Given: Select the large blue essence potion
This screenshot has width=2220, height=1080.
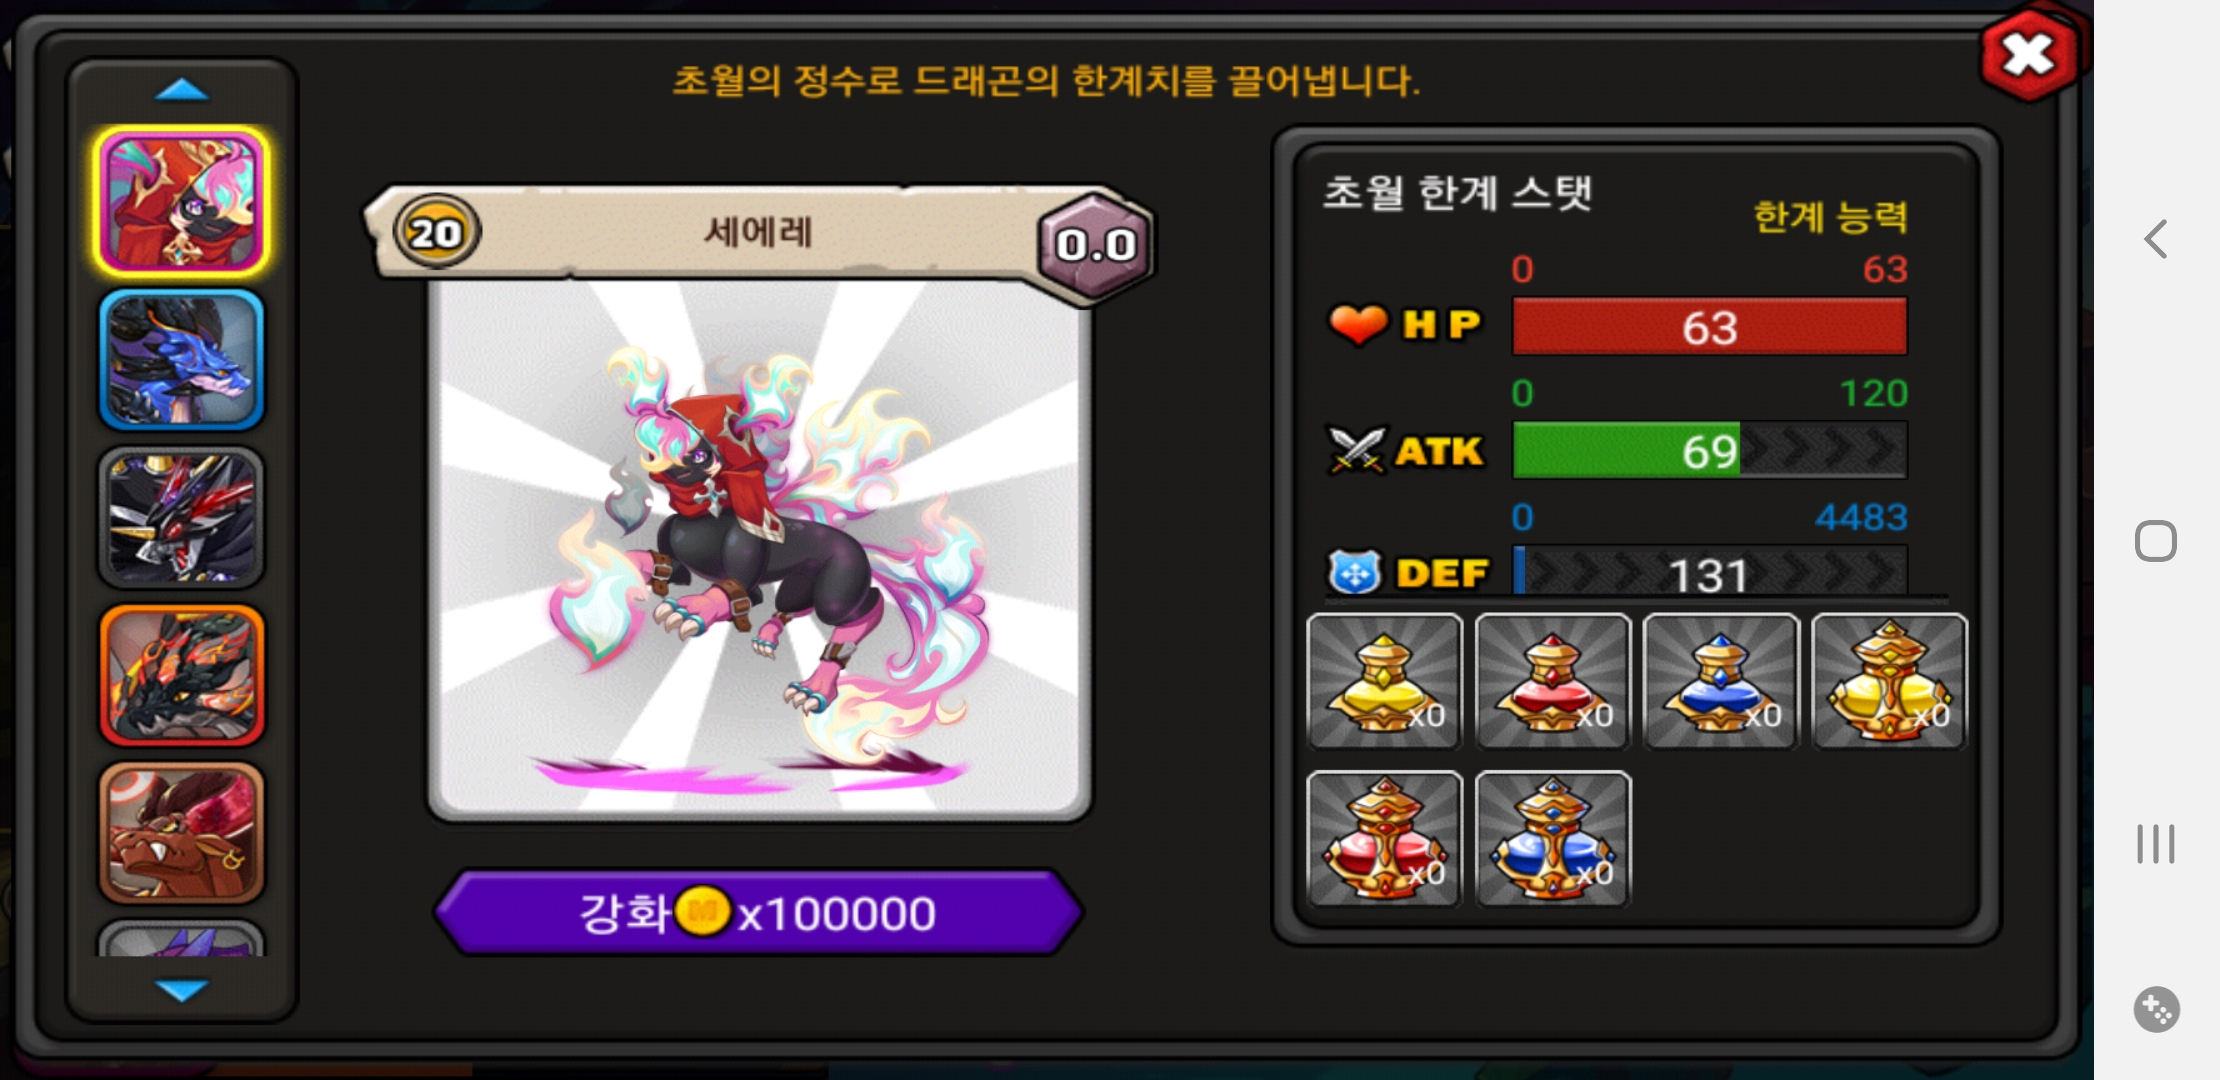Looking at the screenshot, I should (1553, 839).
